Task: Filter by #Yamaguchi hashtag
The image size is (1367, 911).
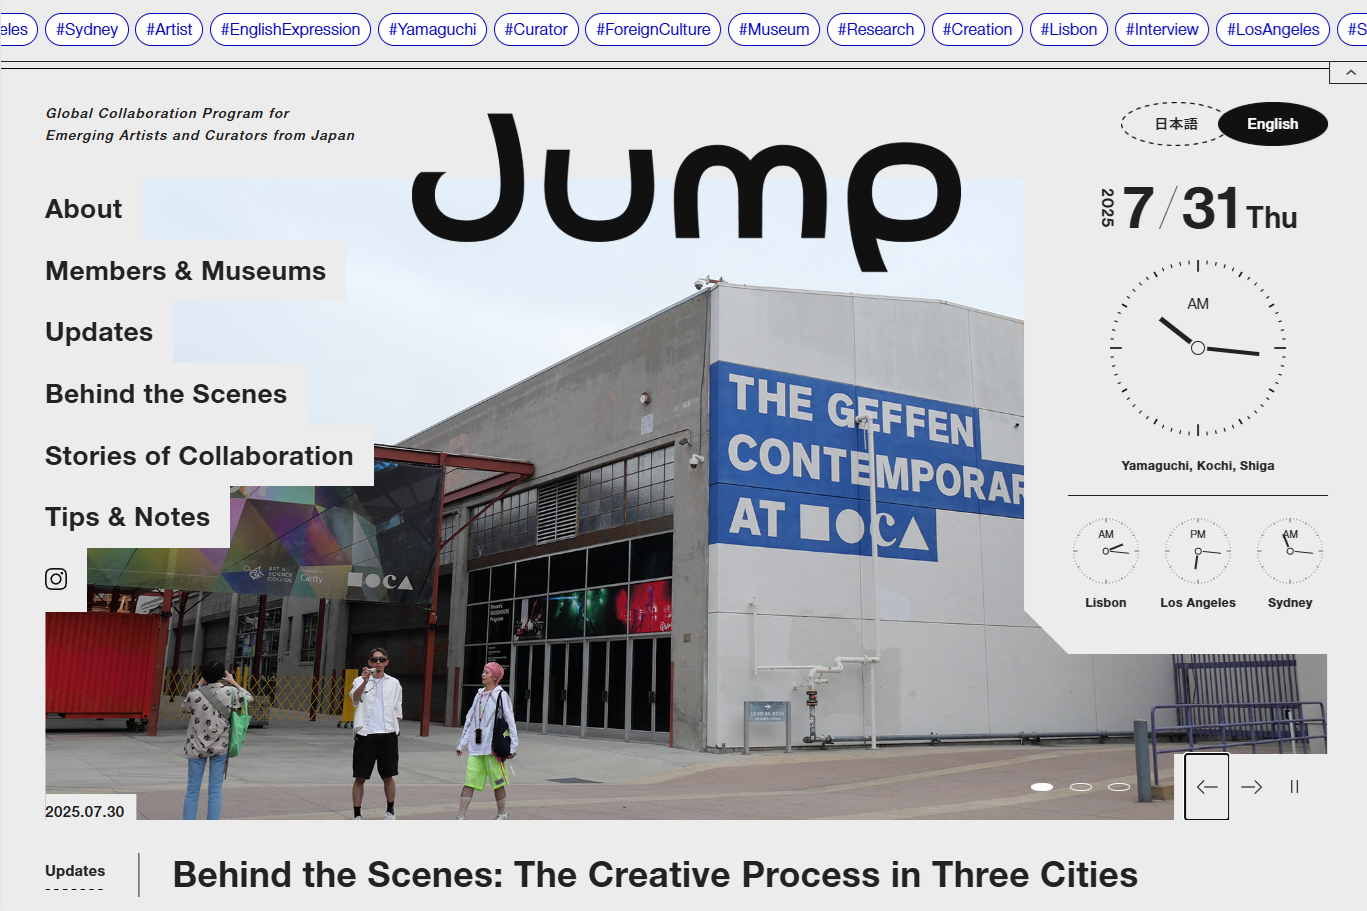Action: [432, 29]
